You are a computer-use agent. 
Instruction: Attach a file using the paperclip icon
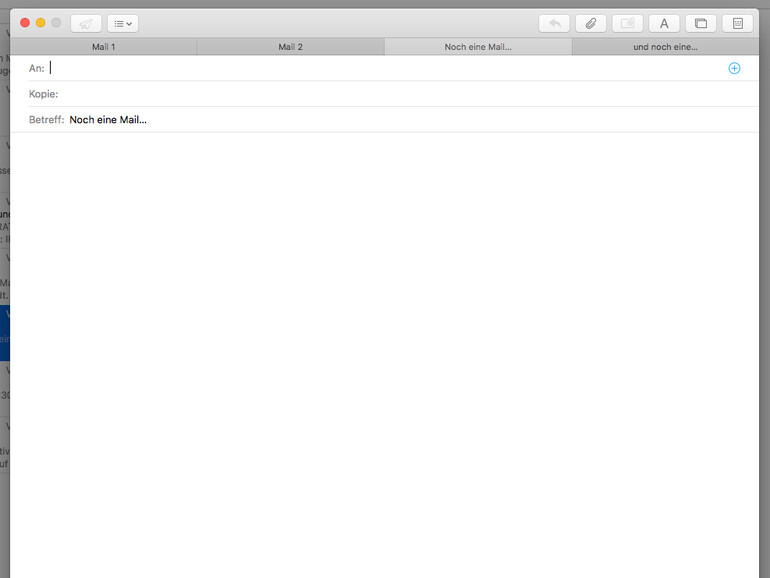[591, 24]
